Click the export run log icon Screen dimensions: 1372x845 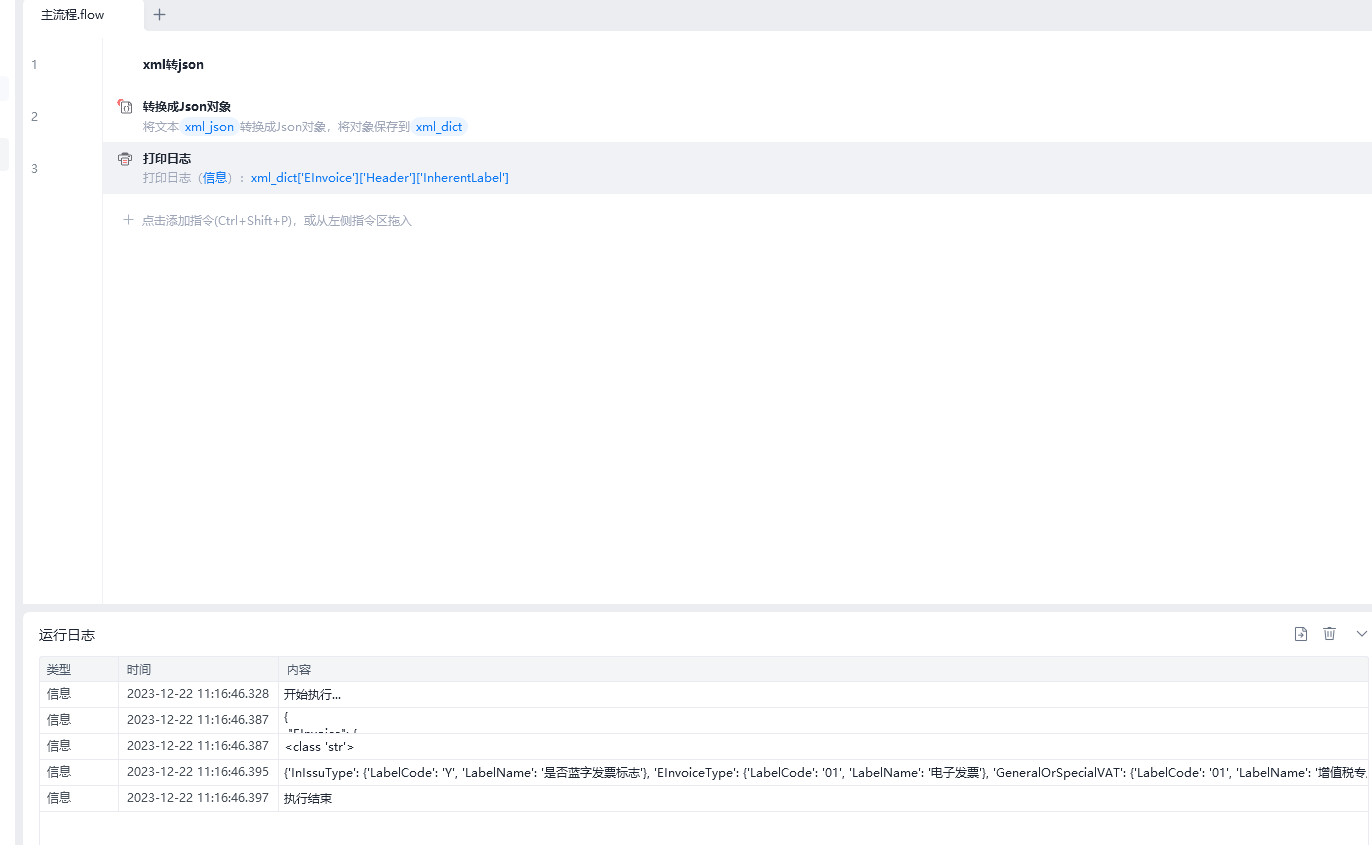(1300, 634)
